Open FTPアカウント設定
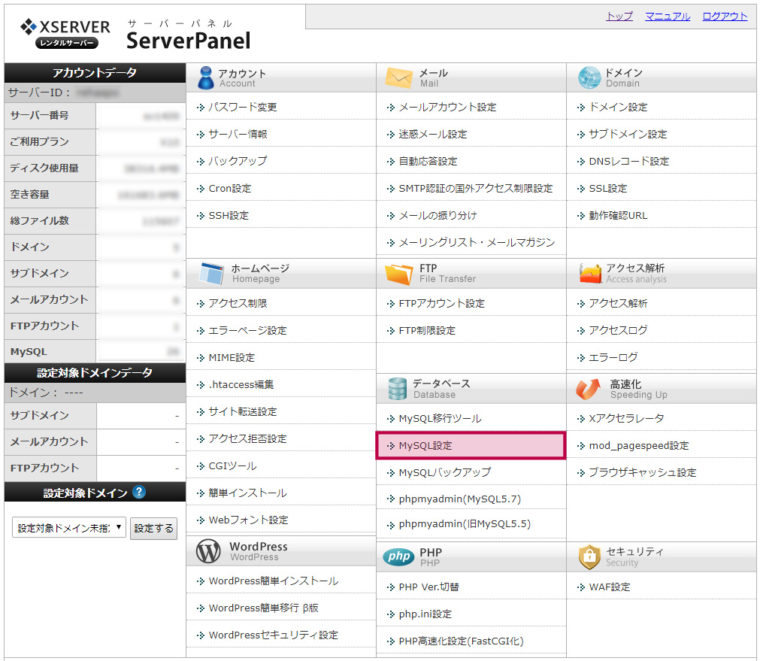Viewport: 760px width, 661px height. tap(442, 303)
